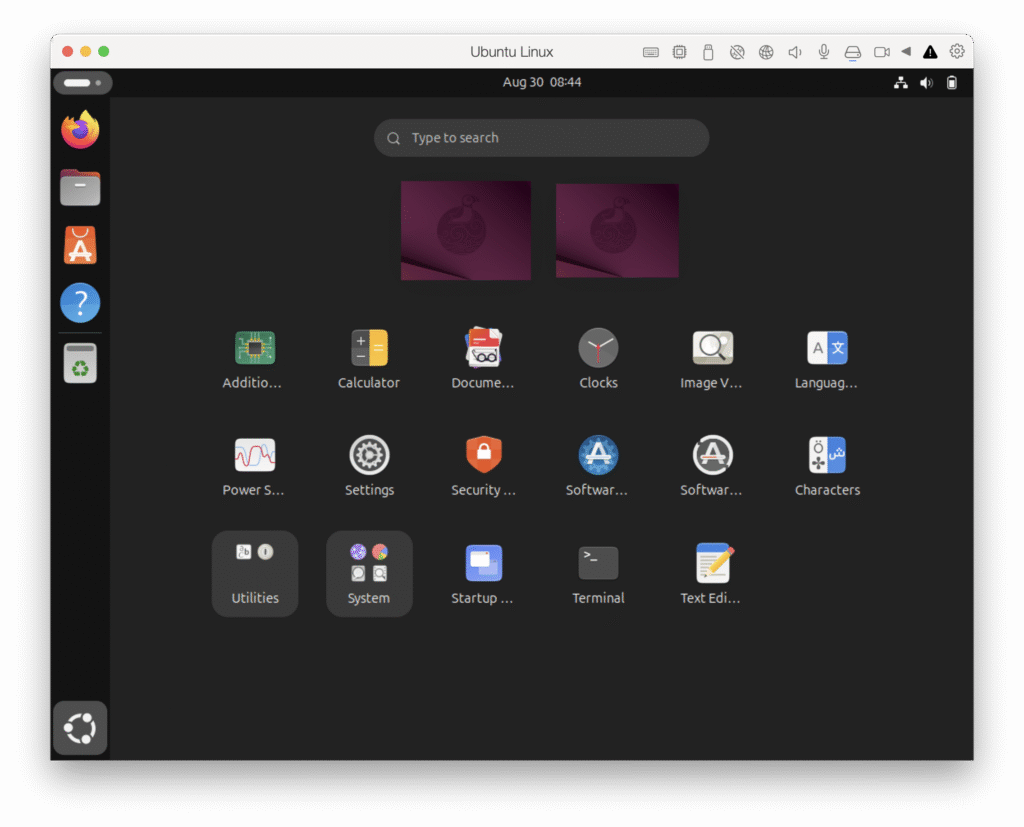Viewport: 1024px width, 827px height.
Task: Click the Type to search field
Action: click(x=541, y=138)
